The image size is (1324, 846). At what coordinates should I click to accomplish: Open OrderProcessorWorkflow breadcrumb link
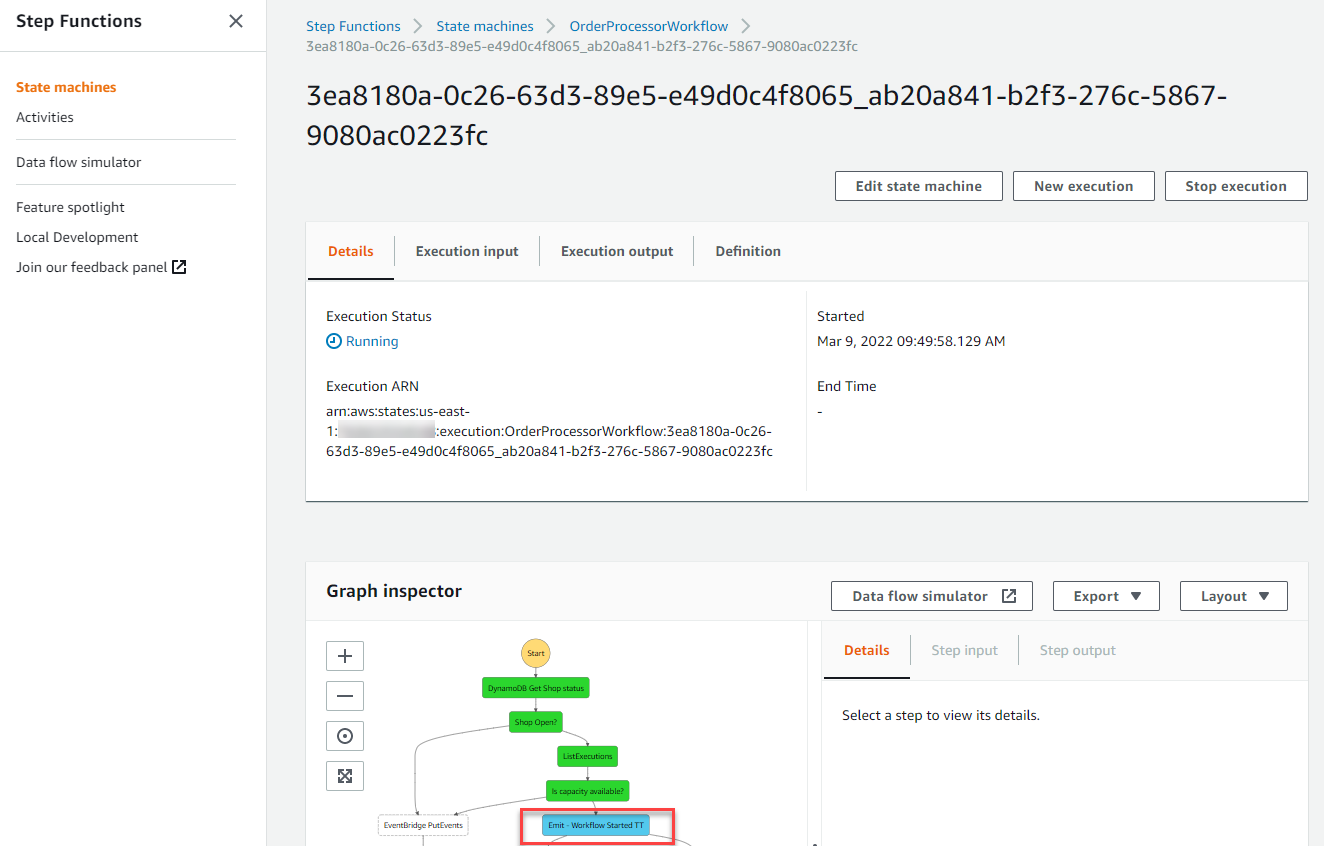click(649, 26)
